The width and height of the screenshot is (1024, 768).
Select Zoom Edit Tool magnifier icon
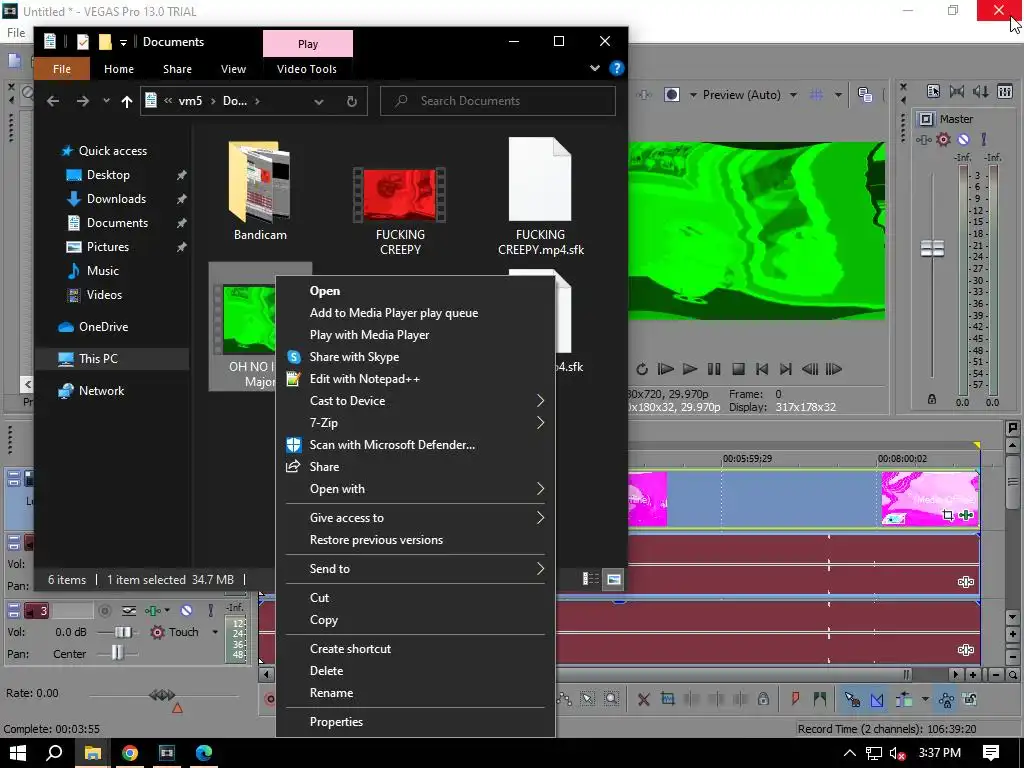(x=611, y=699)
